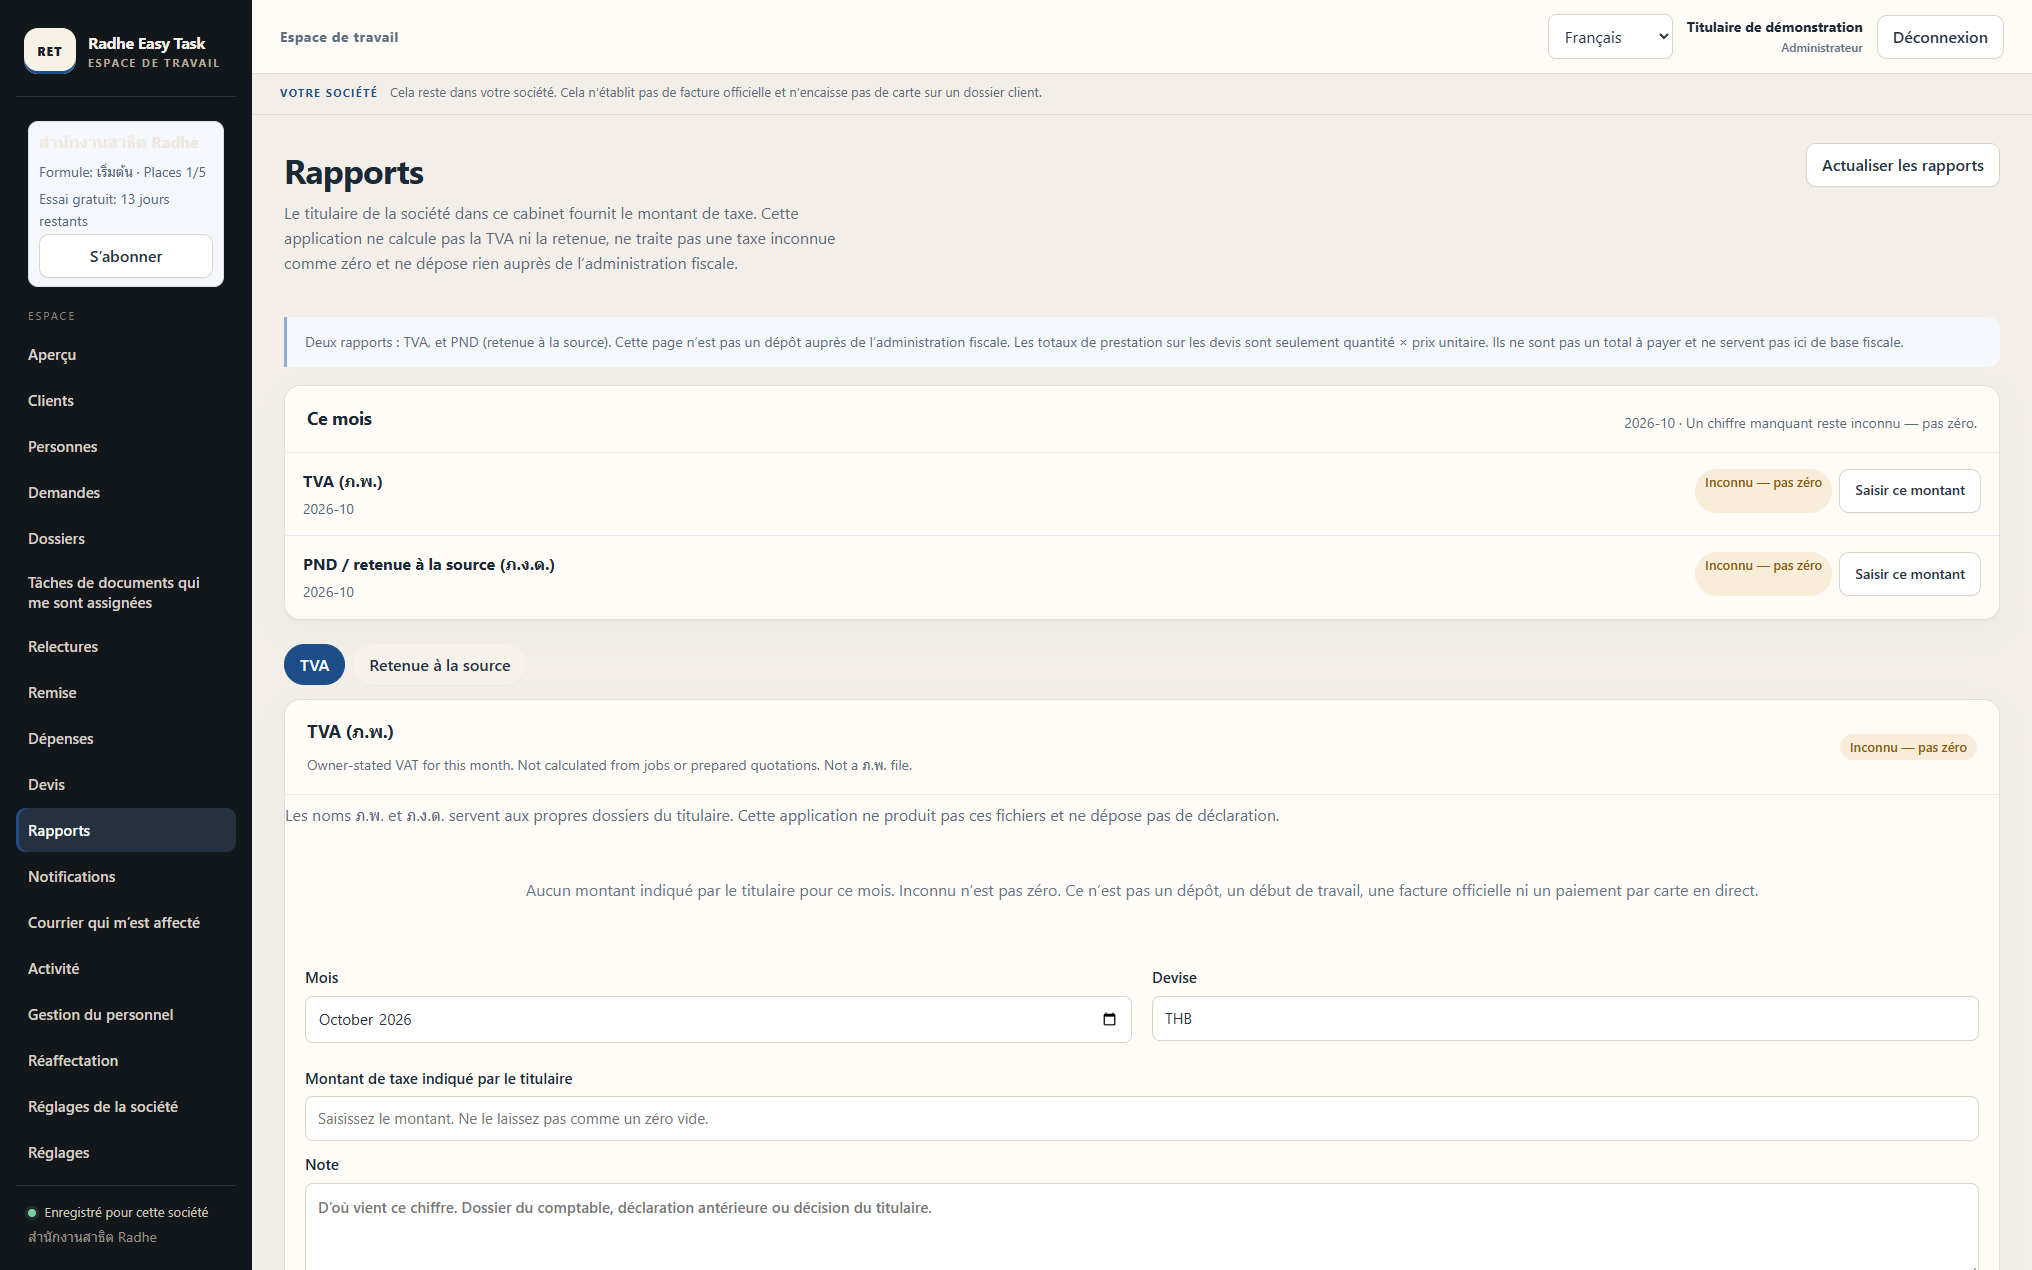Click the S'abonner button

pos(126,256)
